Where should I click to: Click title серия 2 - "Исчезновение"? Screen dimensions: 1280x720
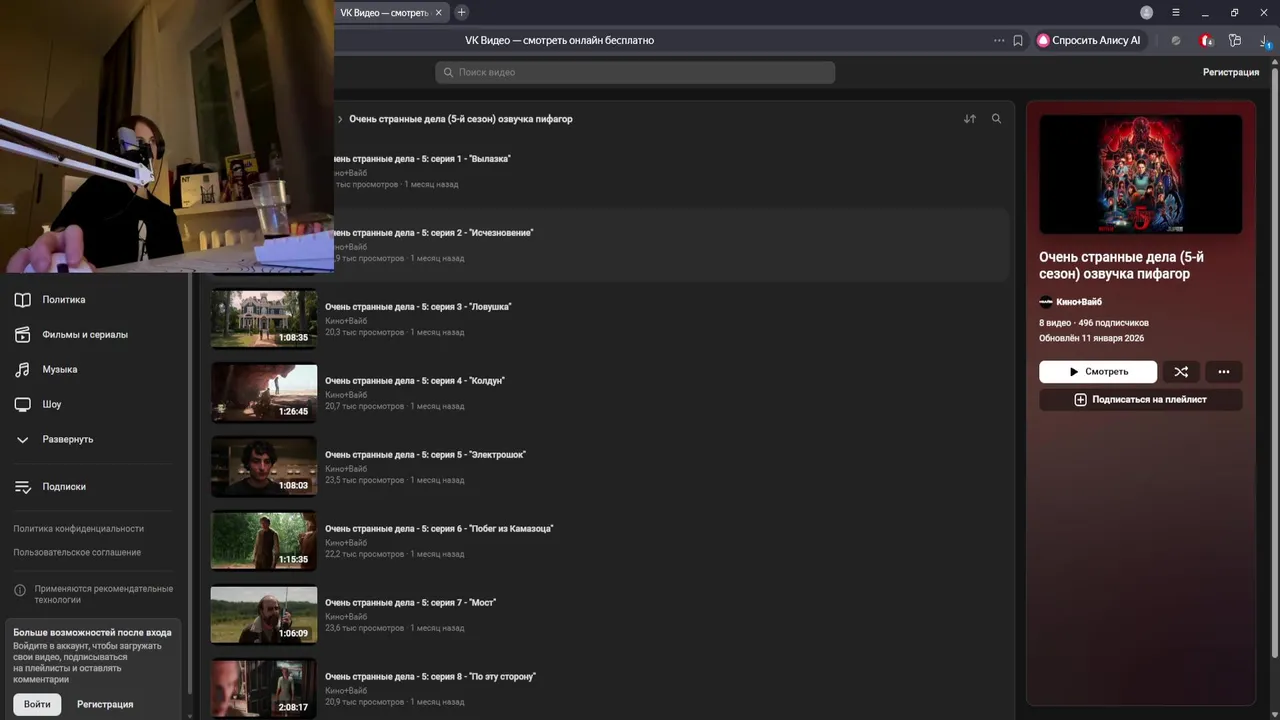tap(433, 233)
